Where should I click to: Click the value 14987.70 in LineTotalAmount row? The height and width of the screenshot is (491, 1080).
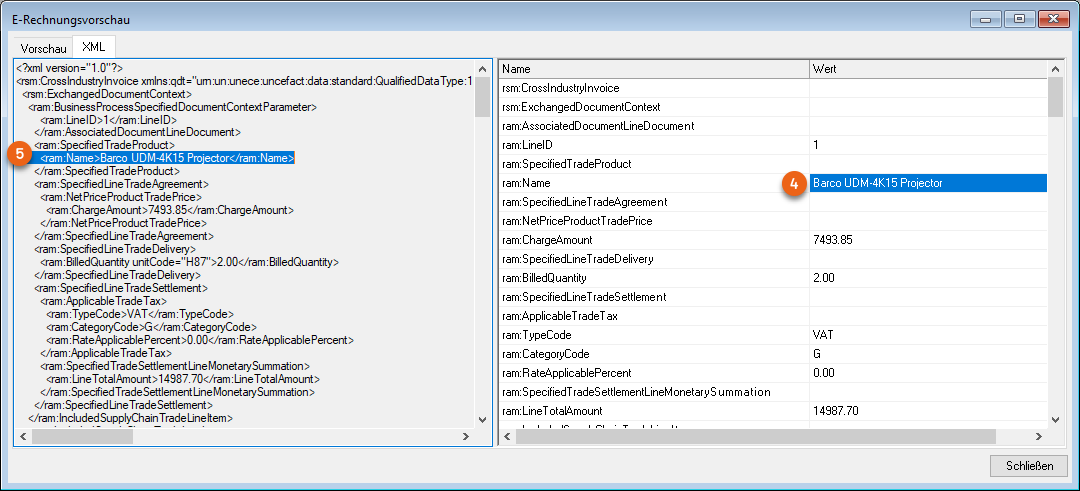pyautogui.click(x=836, y=411)
